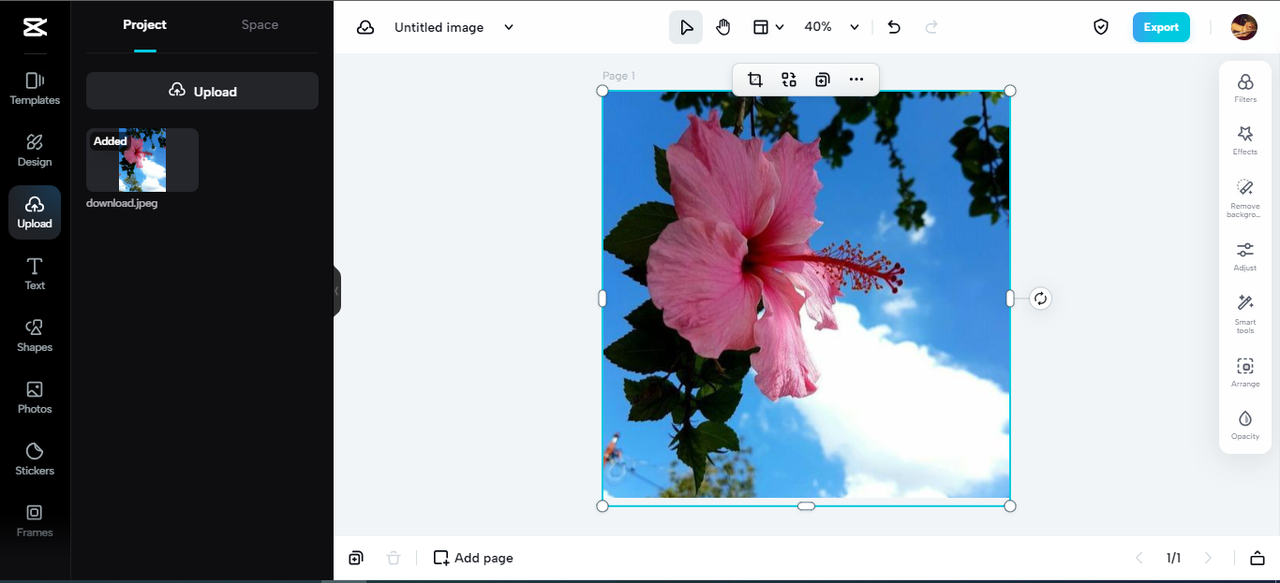The width and height of the screenshot is (1280, 583).
Task: Click the 1/1 page indicator
Action: pyautogui.click(x=1173, y=558)
